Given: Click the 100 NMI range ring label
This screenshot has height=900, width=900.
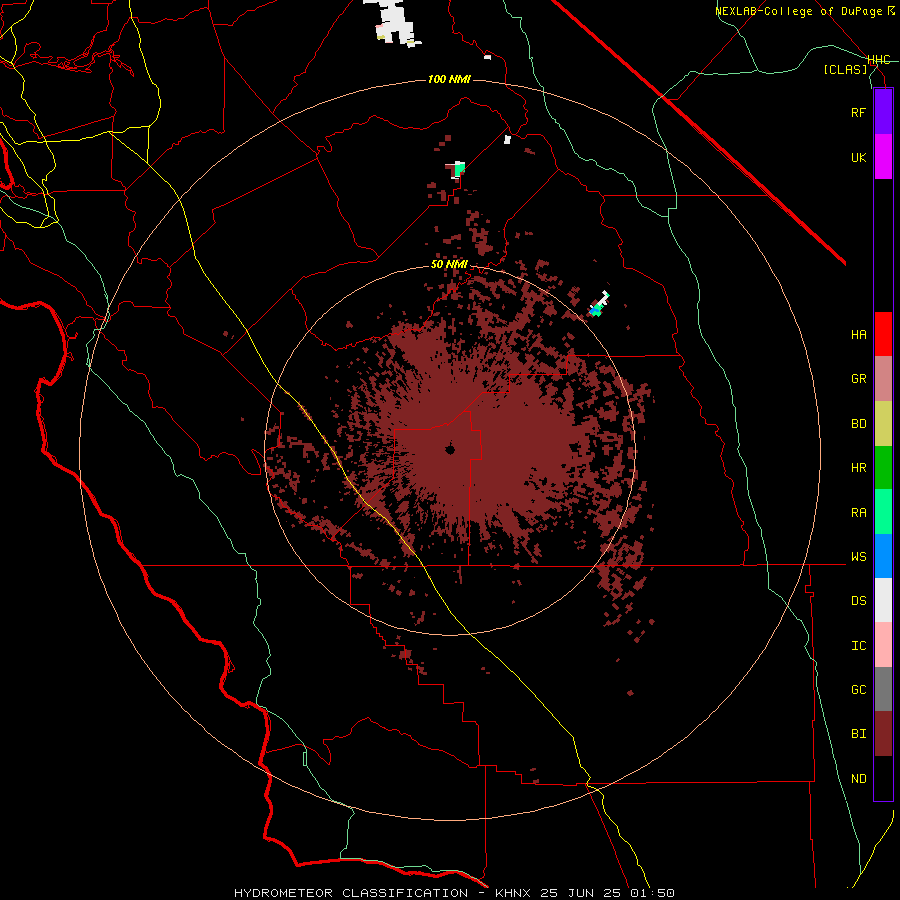Looking at the screenshot, I should 449,79.
